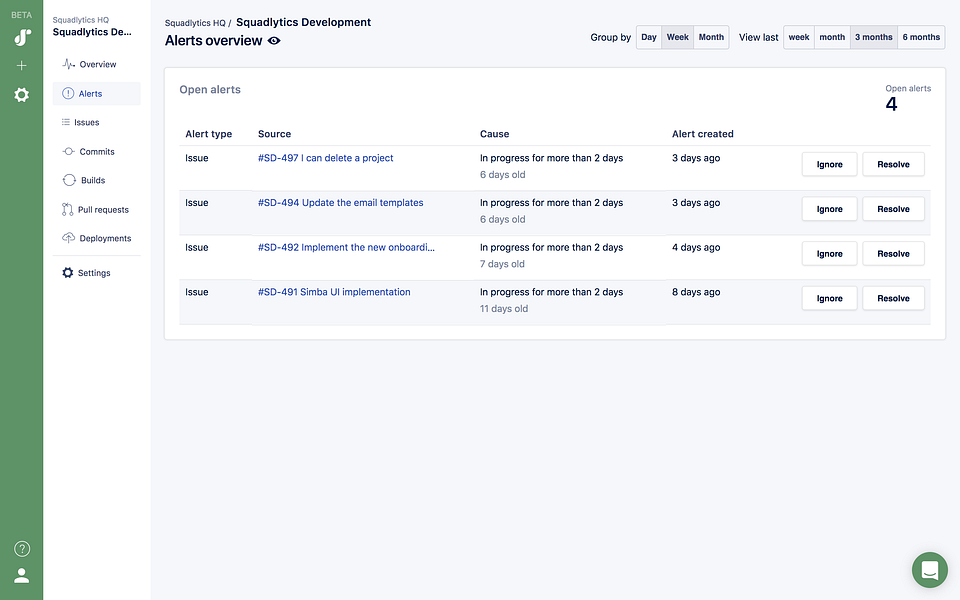
Task: Click the Overview pulse icon
Action: point(69,64)
